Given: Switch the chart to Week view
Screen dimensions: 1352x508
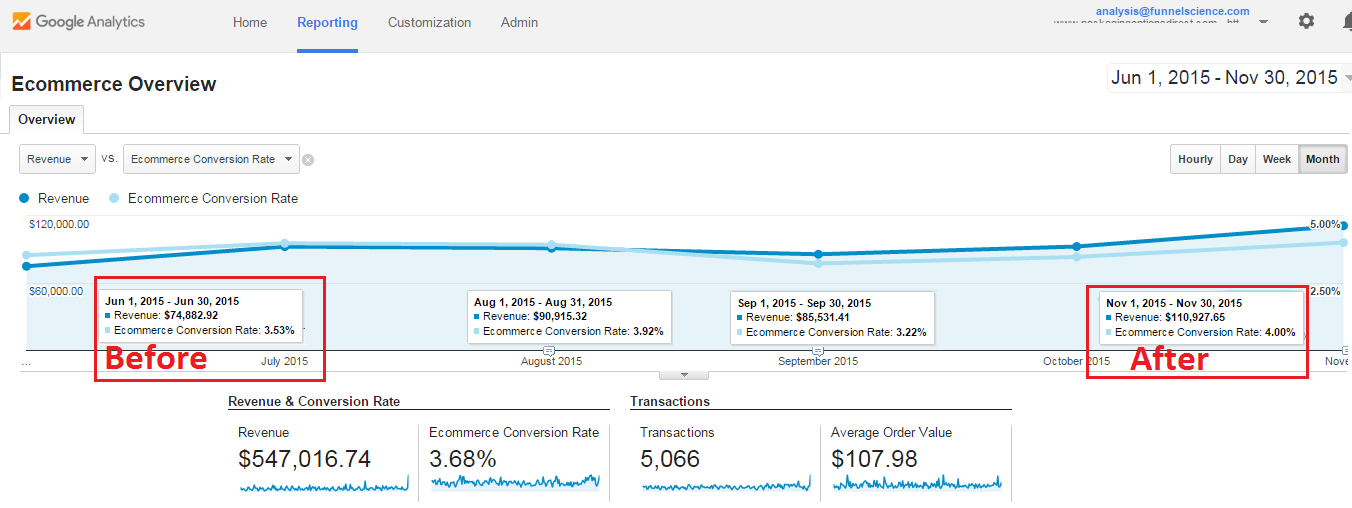Looking at the screenshot, I should (1276, 159).
